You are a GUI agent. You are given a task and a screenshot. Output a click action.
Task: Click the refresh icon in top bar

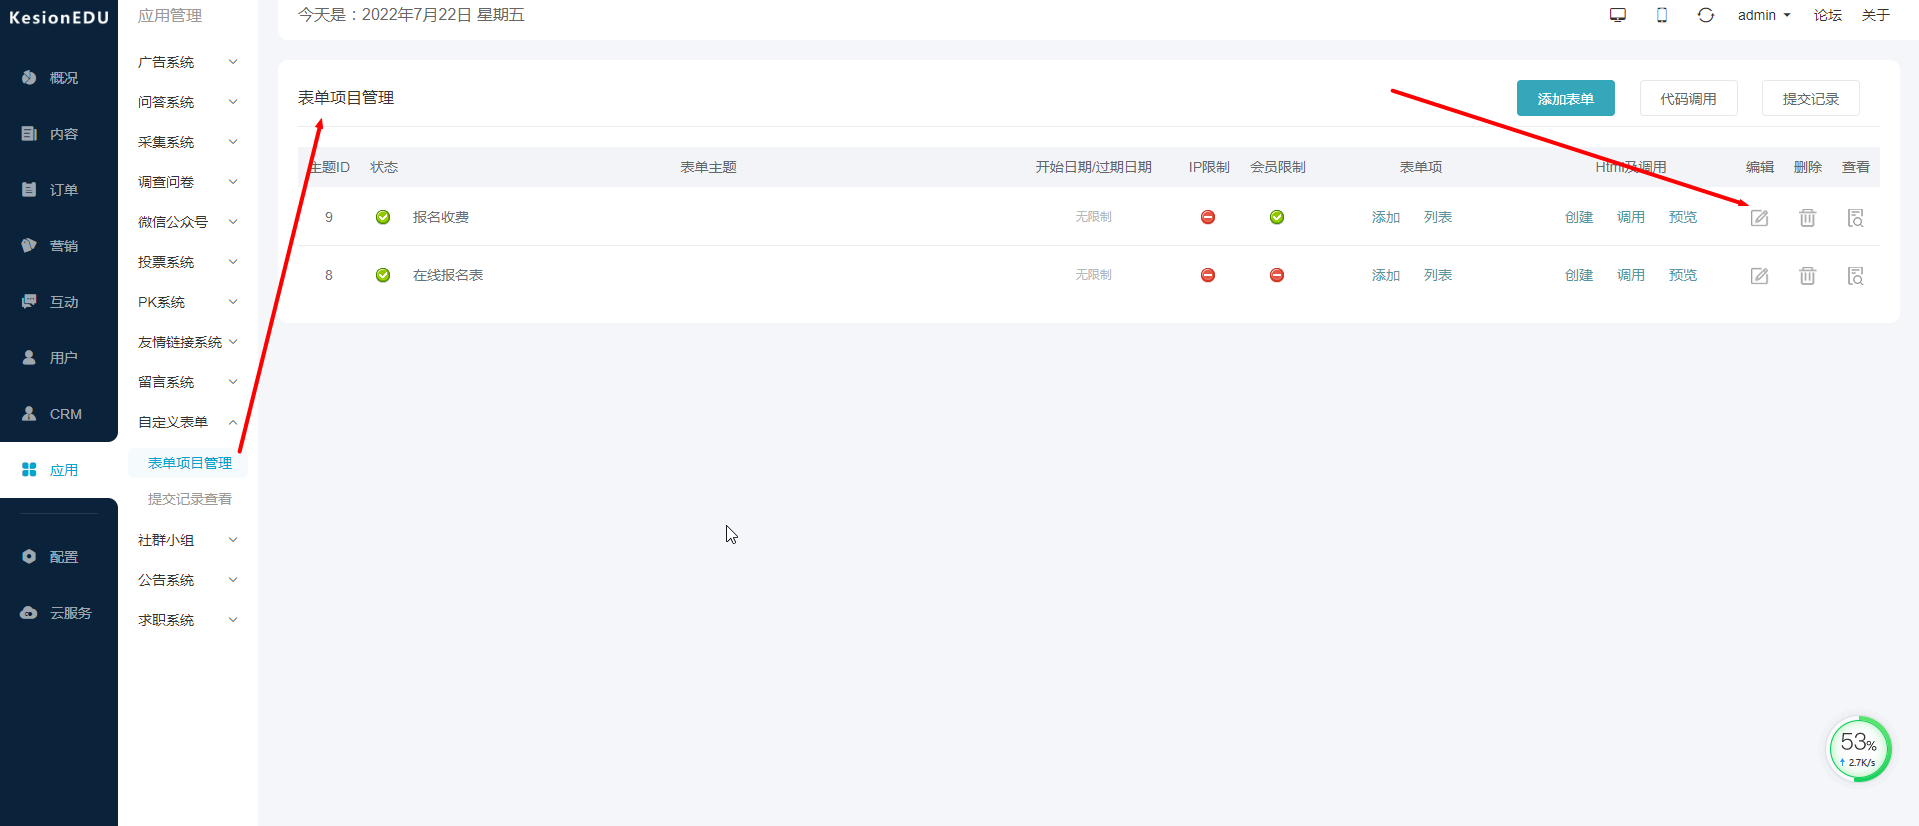point(1706,15)
